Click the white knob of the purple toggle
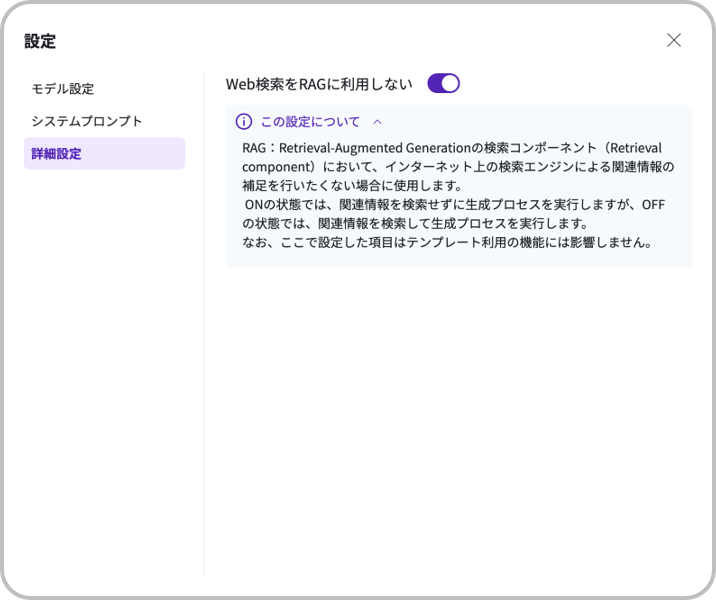716x600 pixels. [x=450, y=83]
